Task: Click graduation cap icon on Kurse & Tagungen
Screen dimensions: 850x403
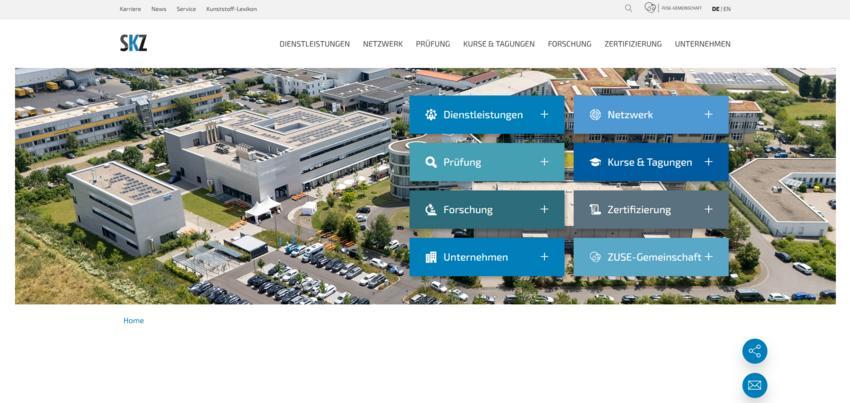Action: (595, 162)
